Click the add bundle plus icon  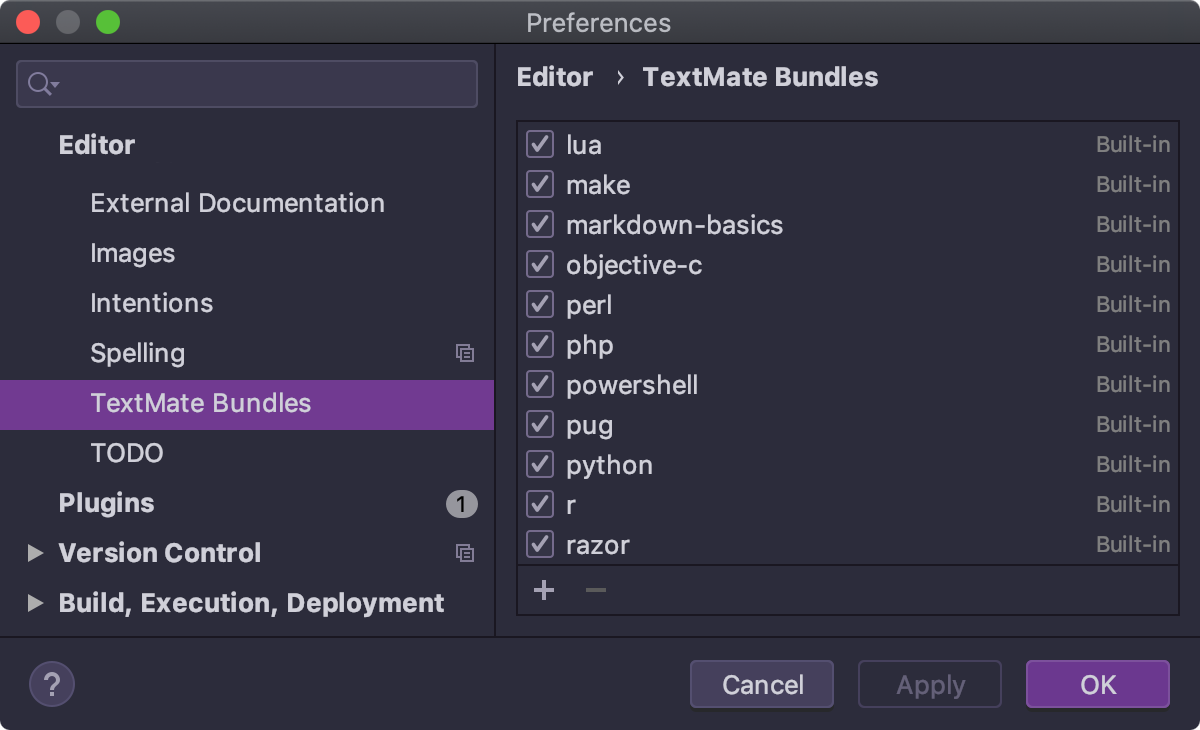click(544, 590)
